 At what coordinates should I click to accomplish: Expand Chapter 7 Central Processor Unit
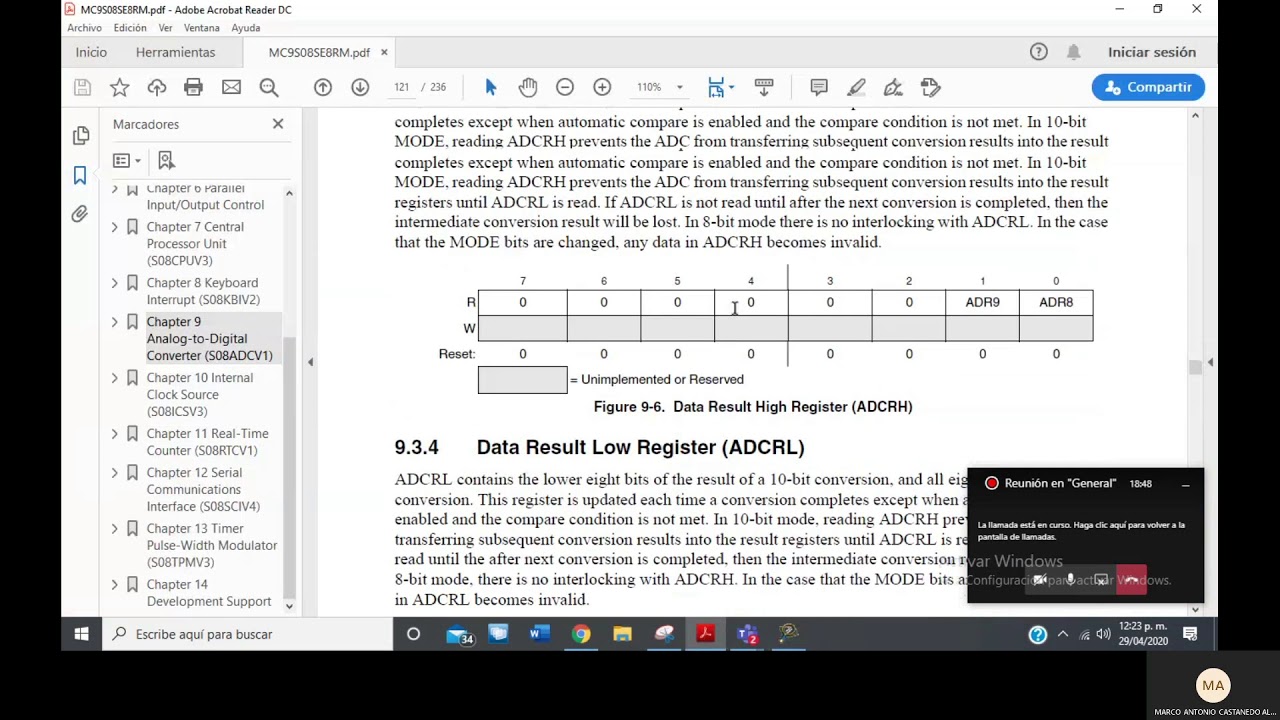click(114, 227)
